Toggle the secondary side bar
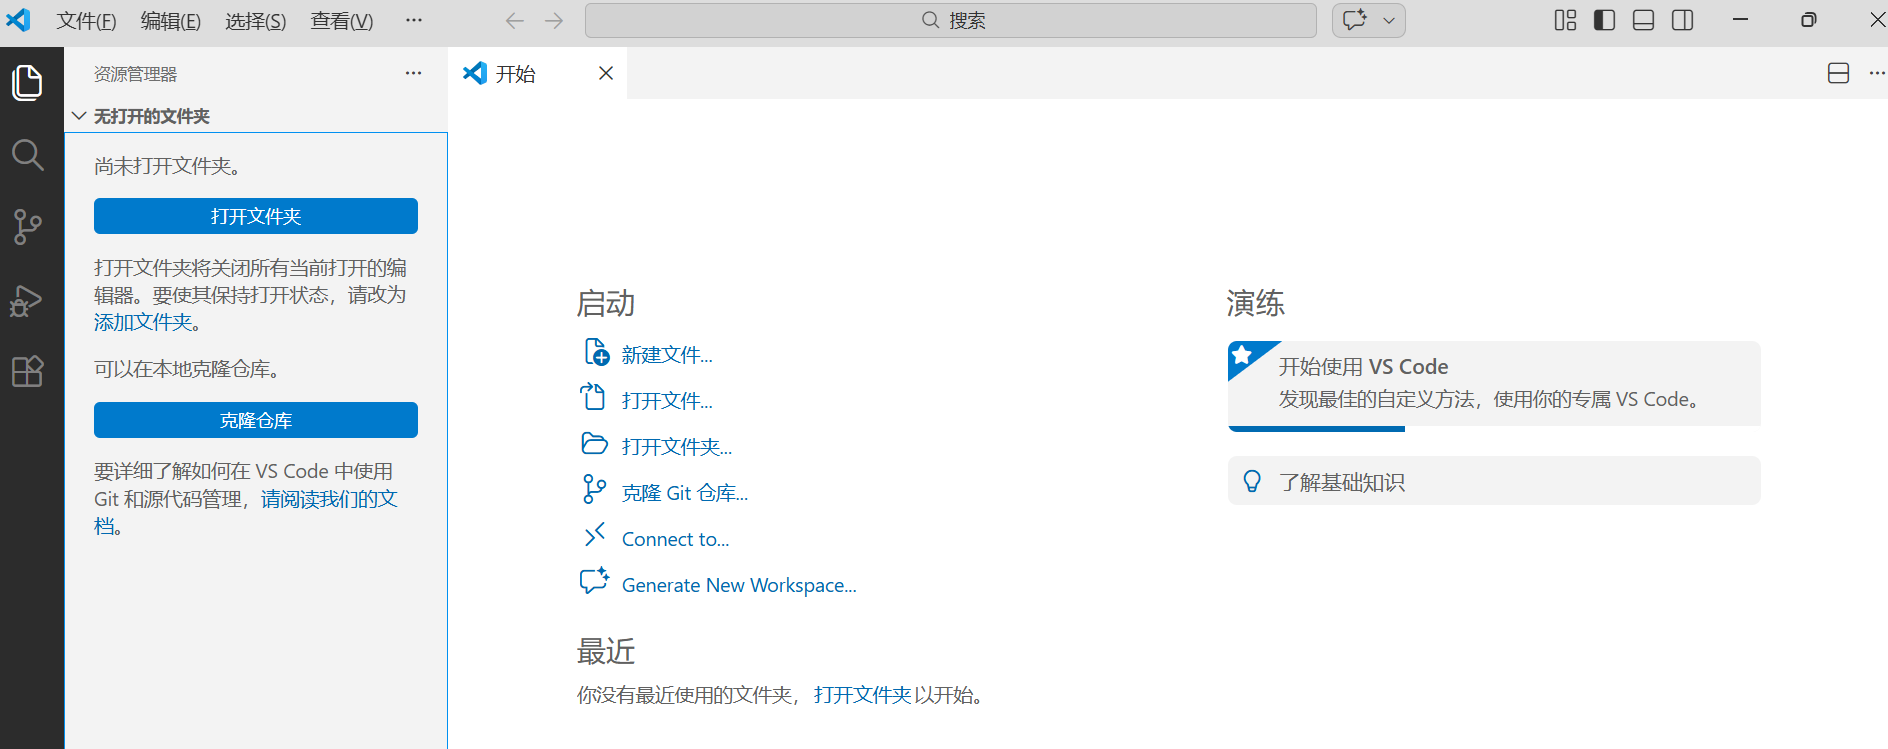 1682,20
